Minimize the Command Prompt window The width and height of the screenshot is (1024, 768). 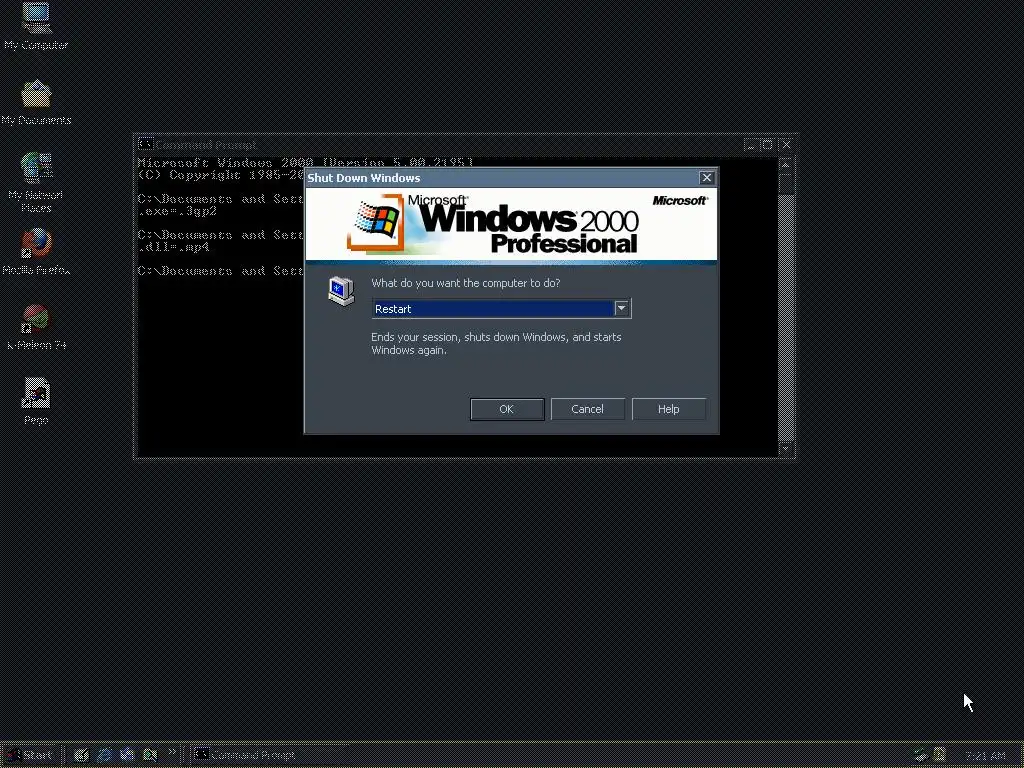tap(751, 145)
